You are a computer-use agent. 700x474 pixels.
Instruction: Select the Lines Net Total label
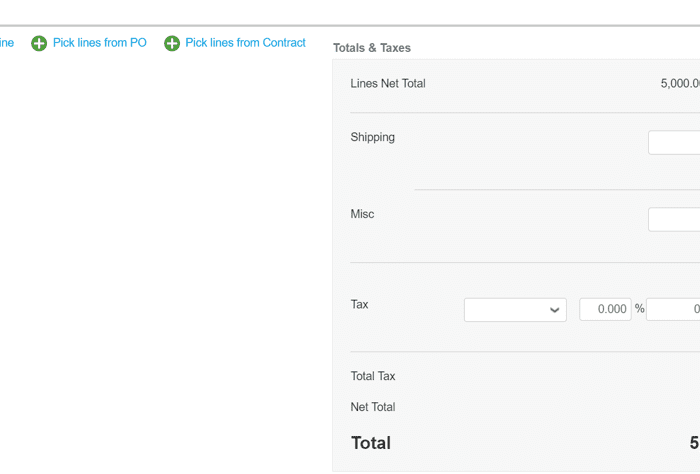coord(388,84)
